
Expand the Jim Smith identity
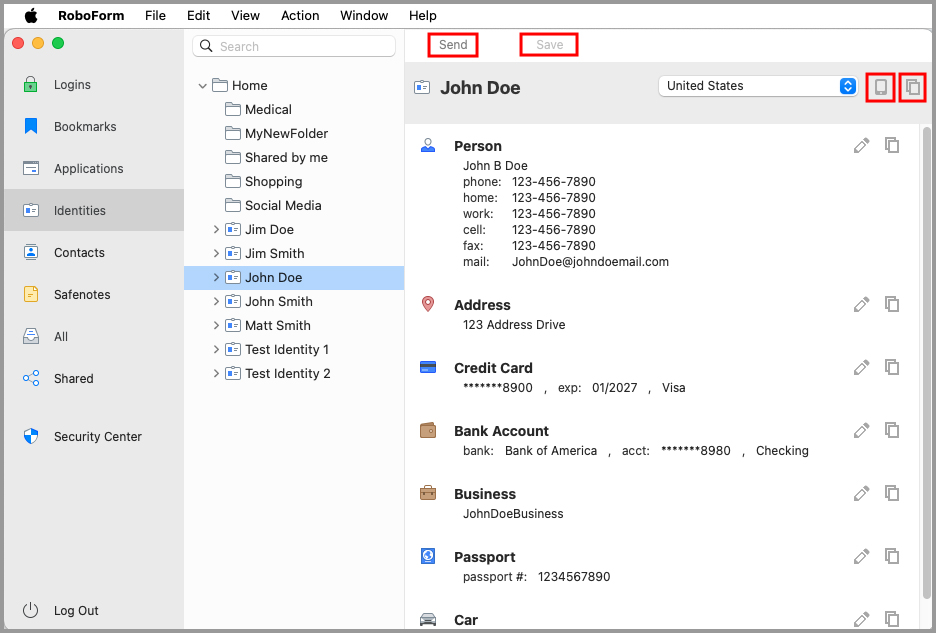coord(216,253)
